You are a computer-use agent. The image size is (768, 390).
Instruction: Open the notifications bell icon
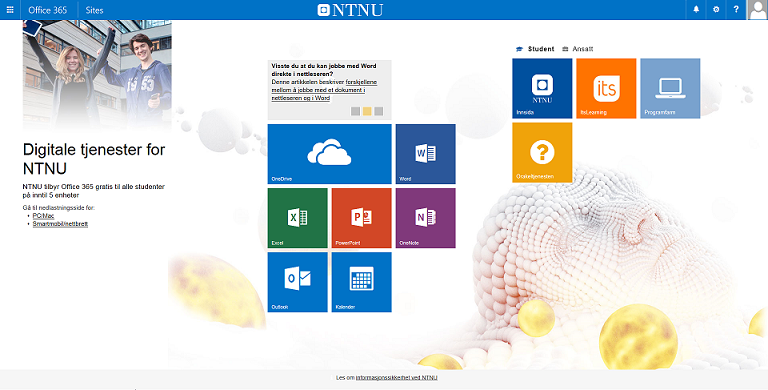(x=696, y=10)
